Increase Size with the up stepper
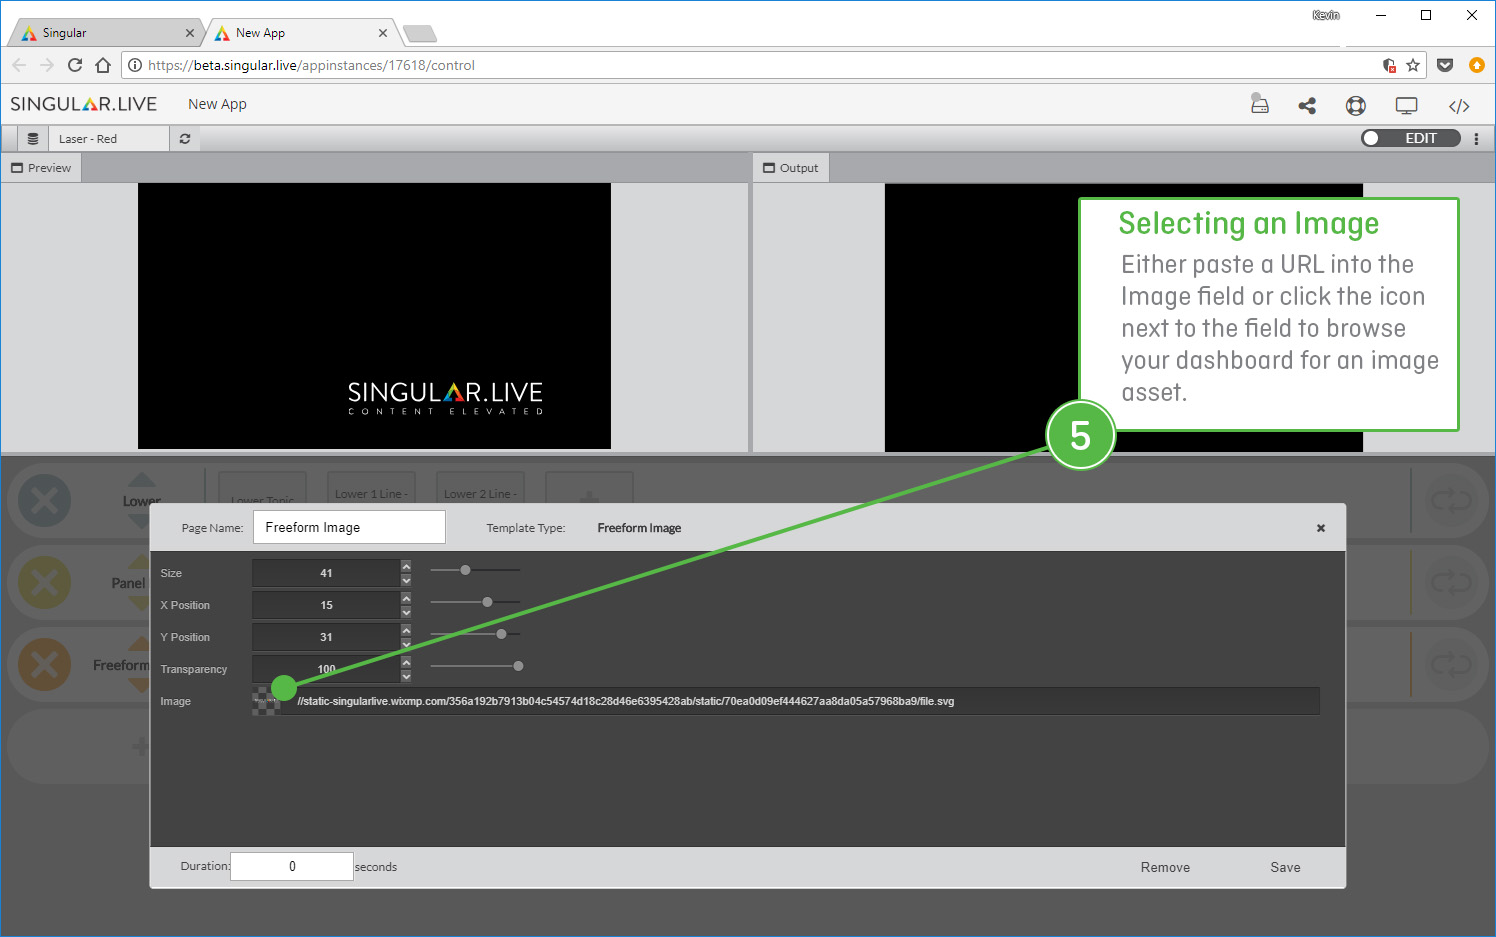The height and width of the screenshot is (937, 1496). [x=406, y=567]
